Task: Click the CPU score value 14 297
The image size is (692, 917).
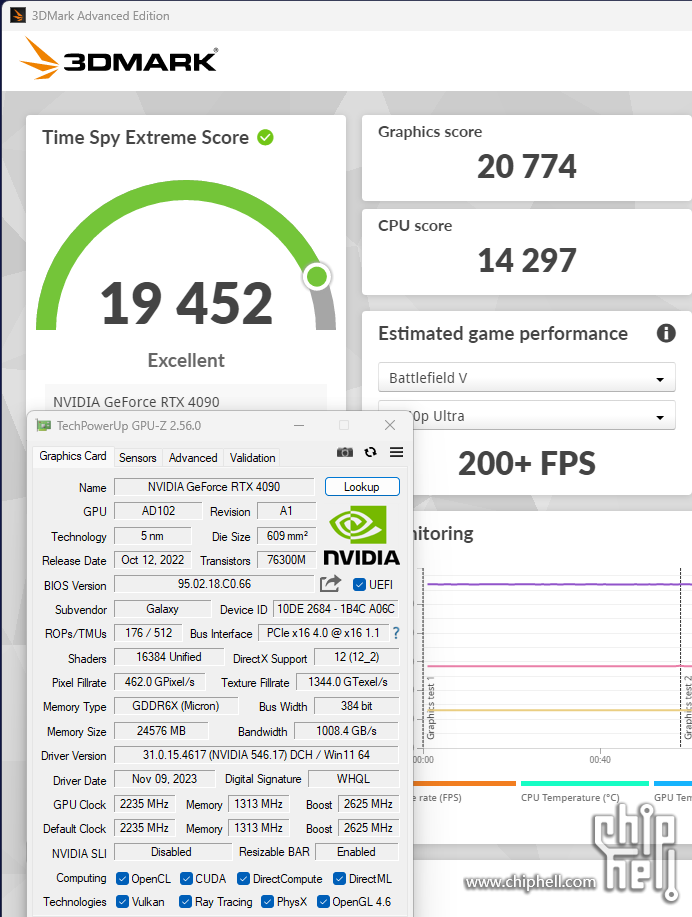Action: tap(526, 260)
